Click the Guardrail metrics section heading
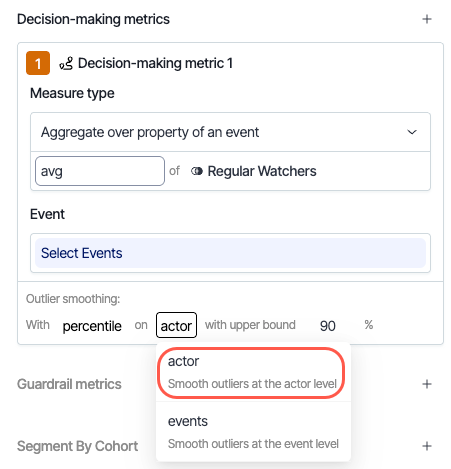 pos(69,384)
